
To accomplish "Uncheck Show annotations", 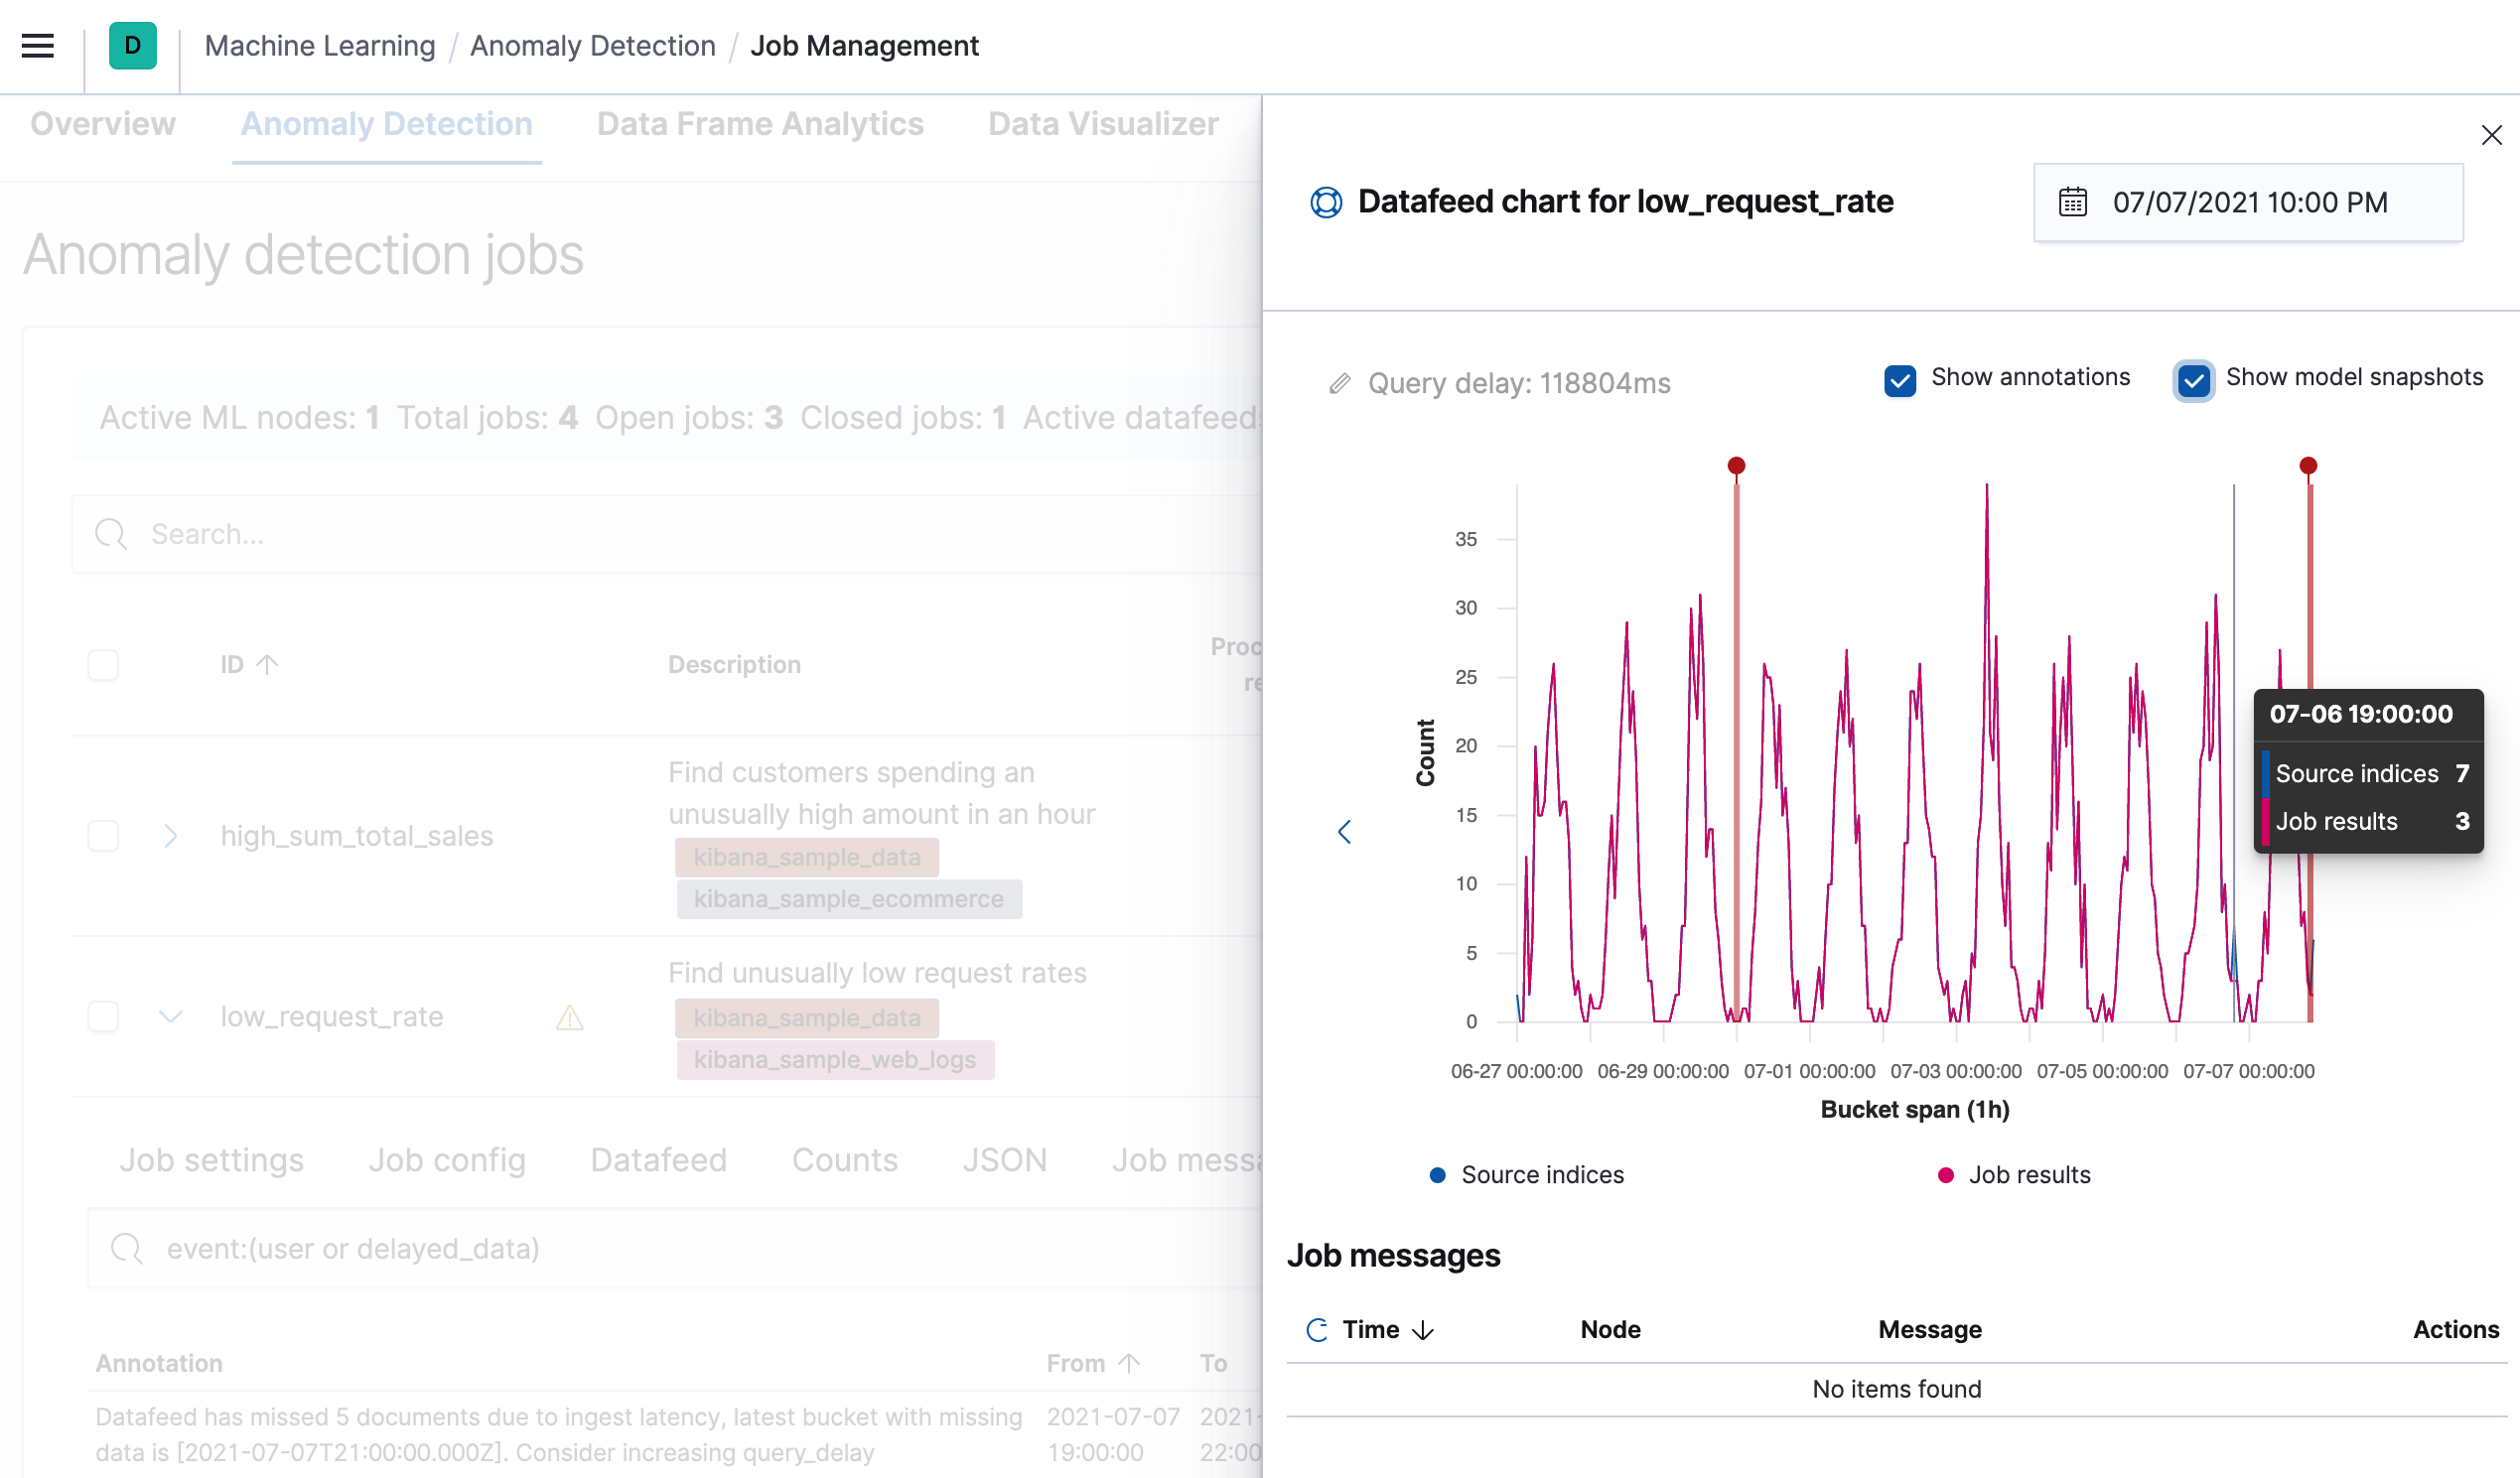I will point(1899,381).
